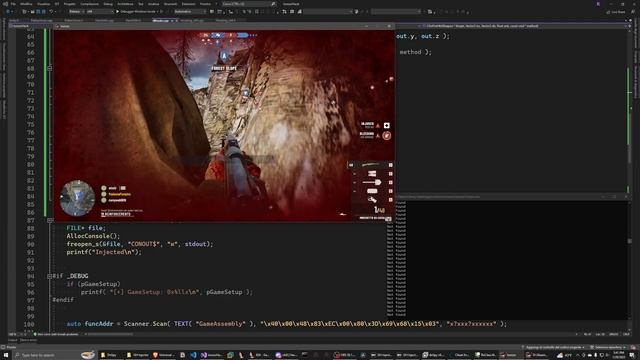Open the Visualizza menu
Screen dimensions: 640x360
(43, 4)
